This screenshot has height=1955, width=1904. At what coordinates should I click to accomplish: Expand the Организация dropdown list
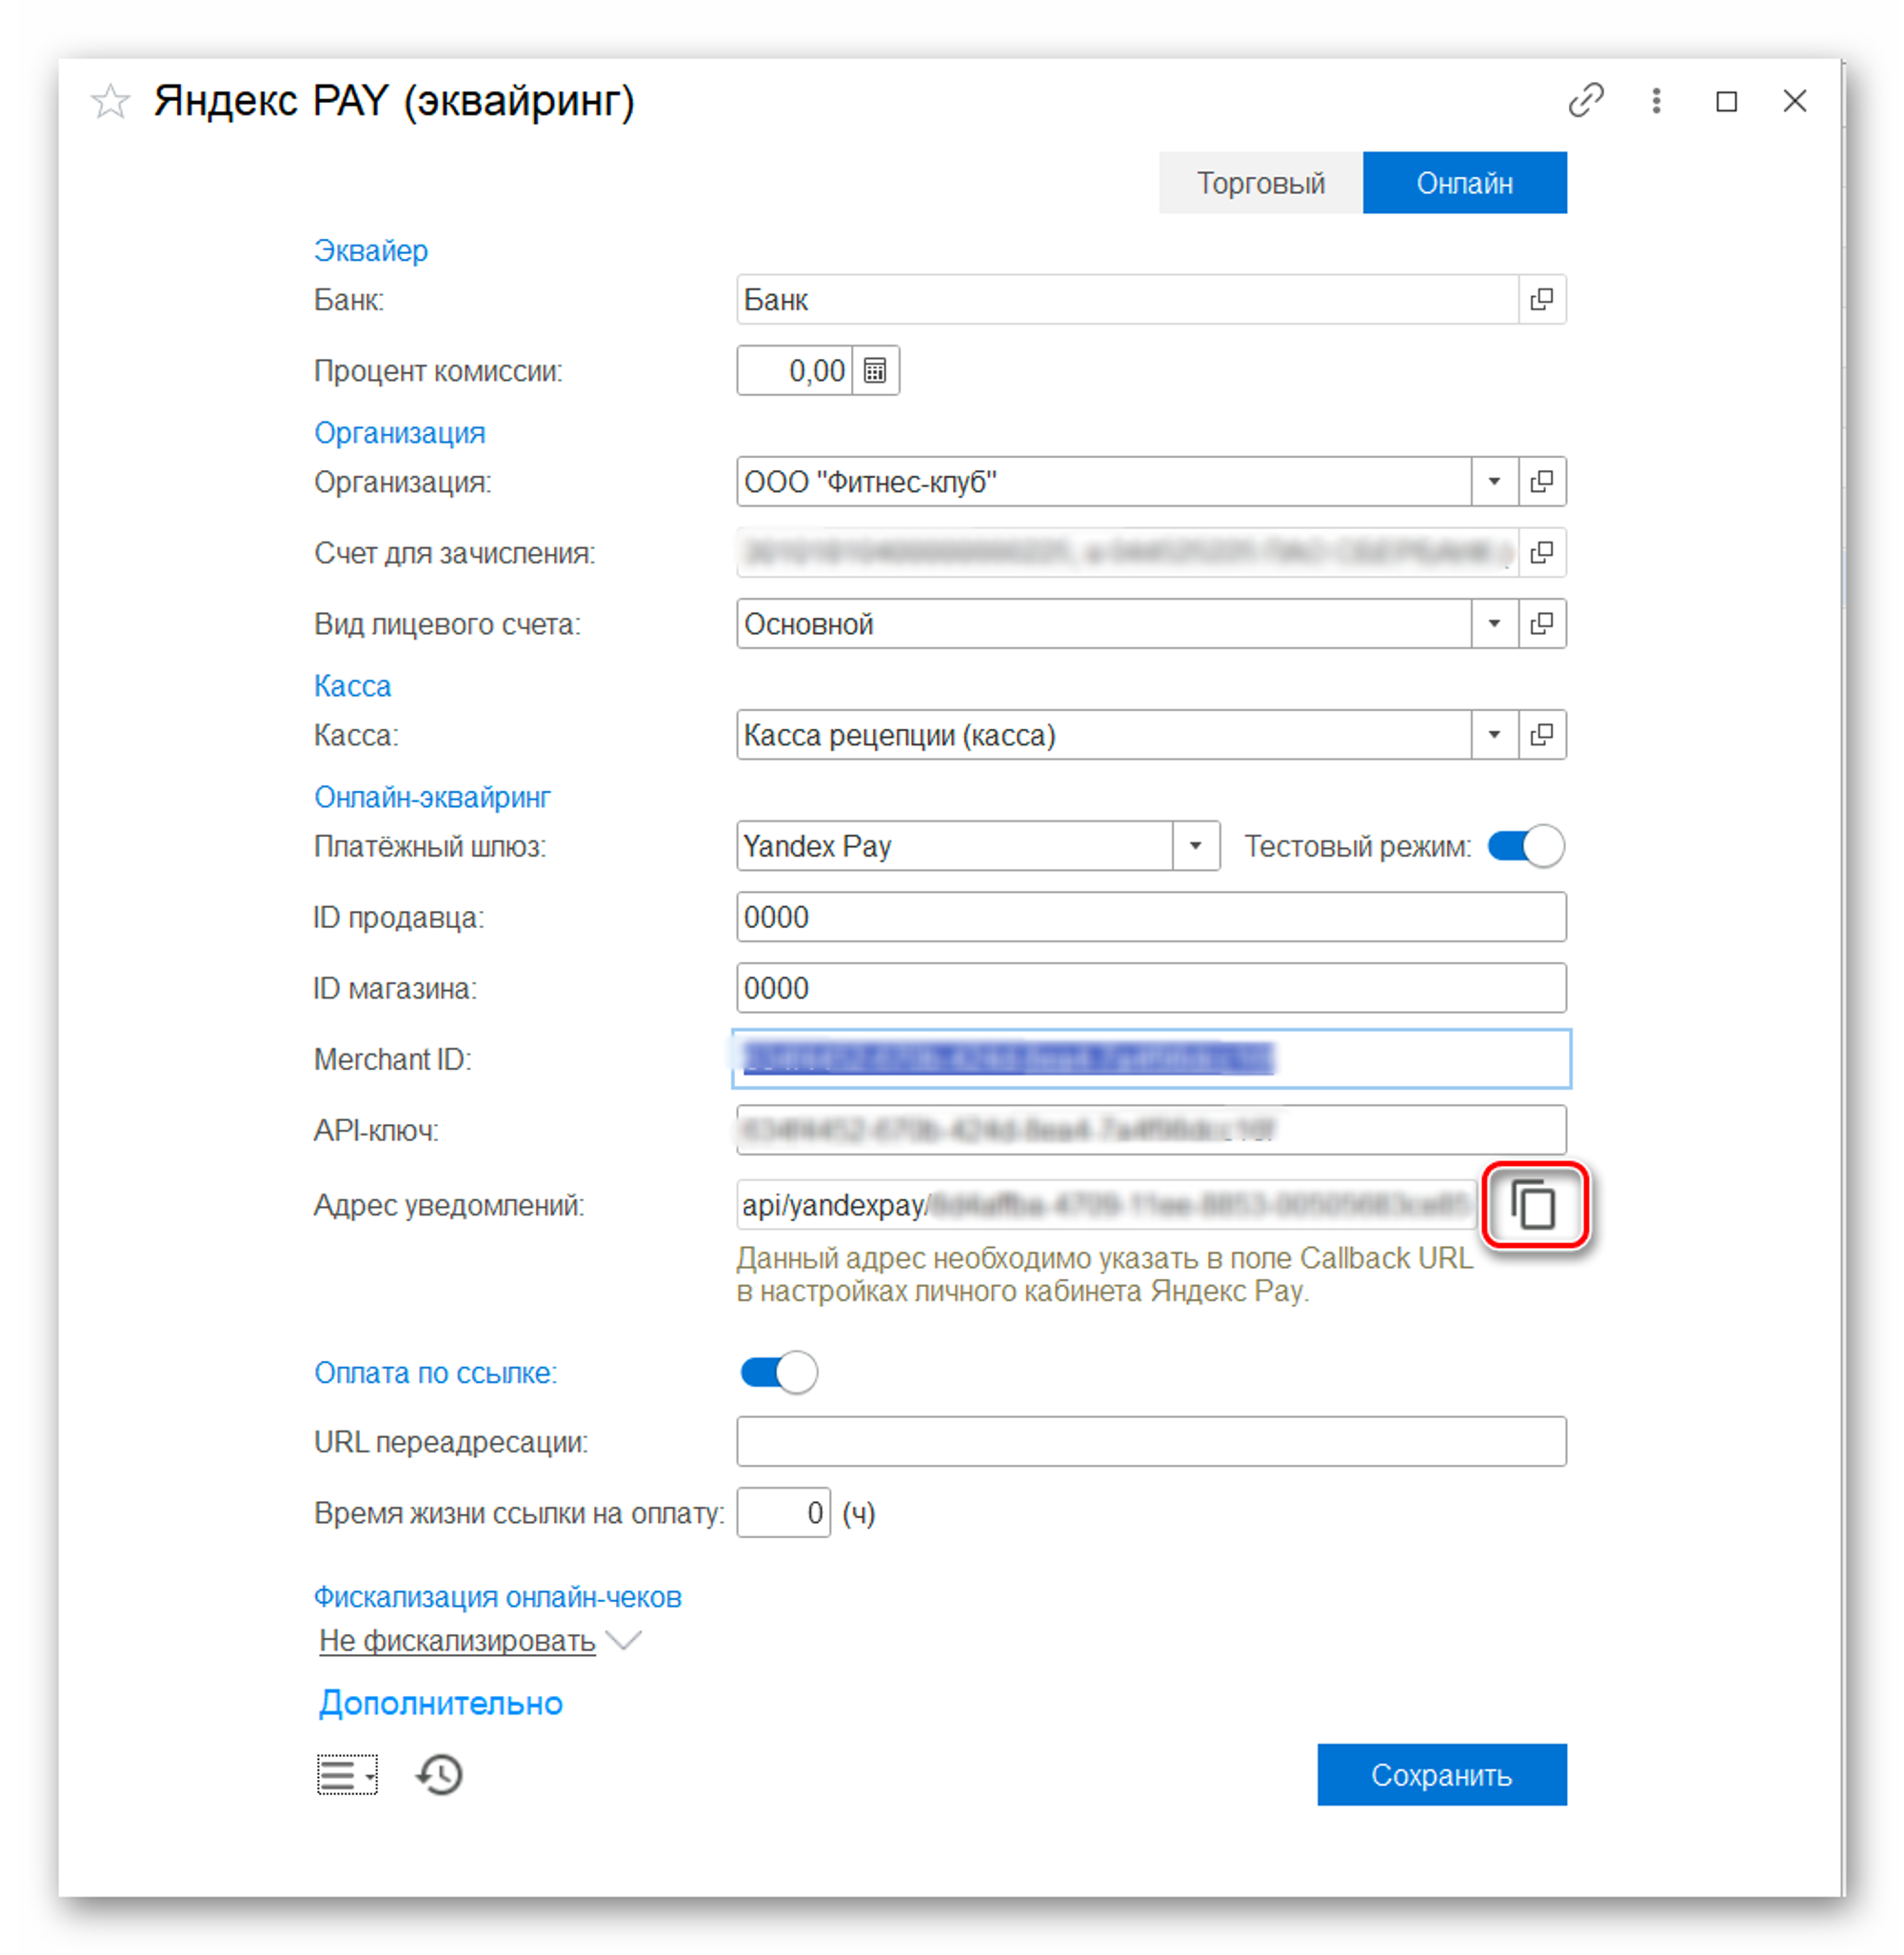click(x=1494, y=481)
